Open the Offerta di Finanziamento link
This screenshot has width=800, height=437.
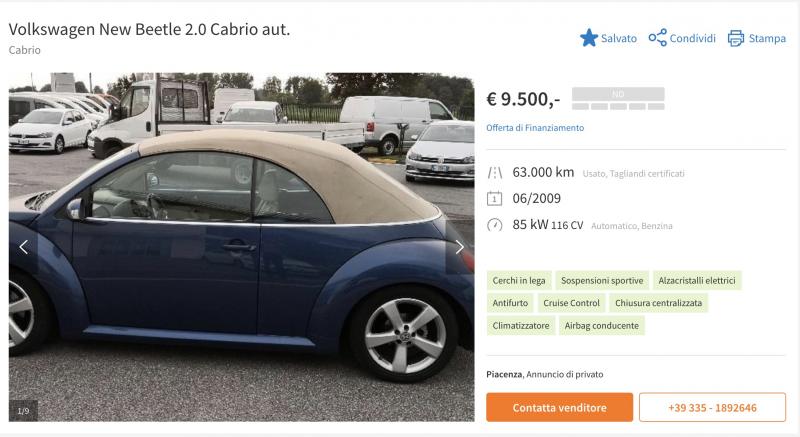(535, 128)
